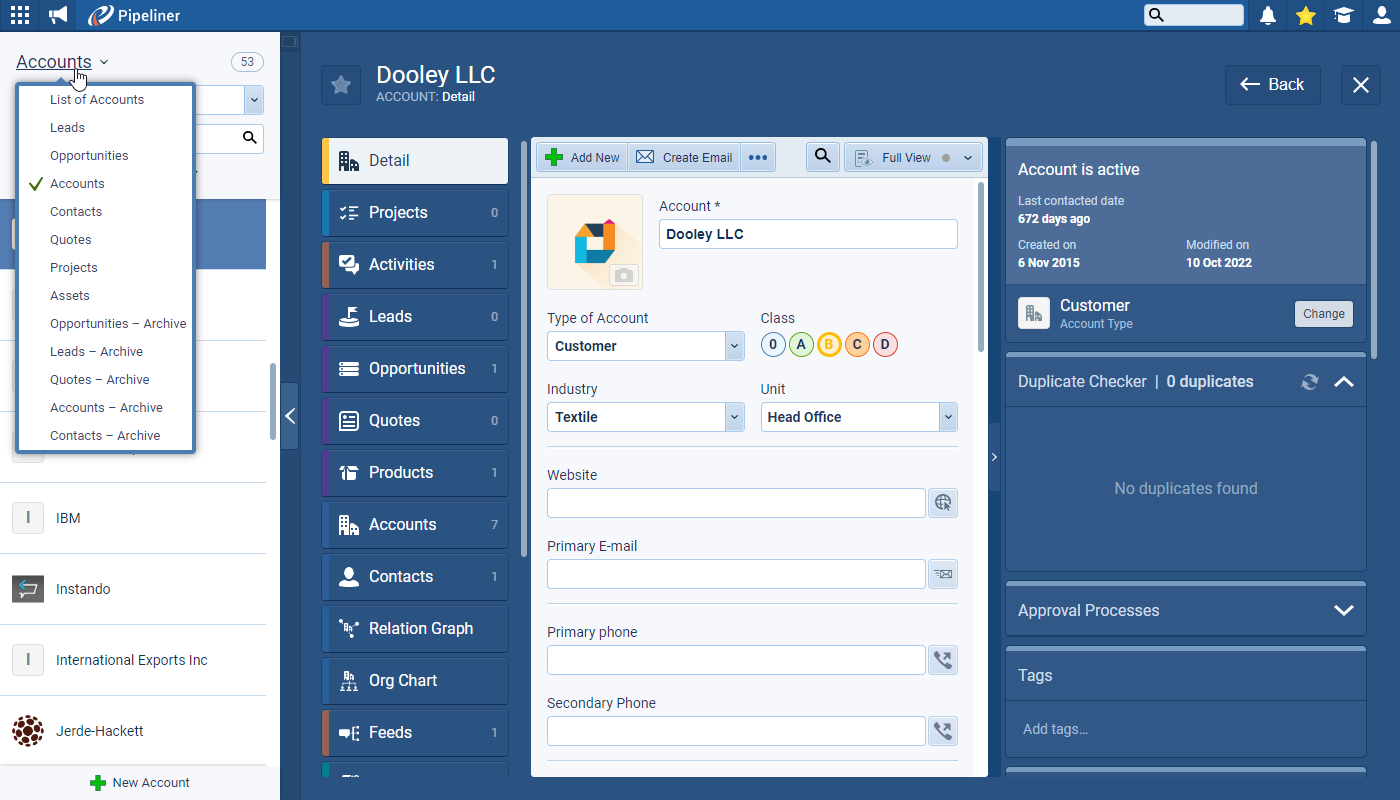
Task: Click the send-email icon beside Primary E-mail
Action: coord(942,574)
